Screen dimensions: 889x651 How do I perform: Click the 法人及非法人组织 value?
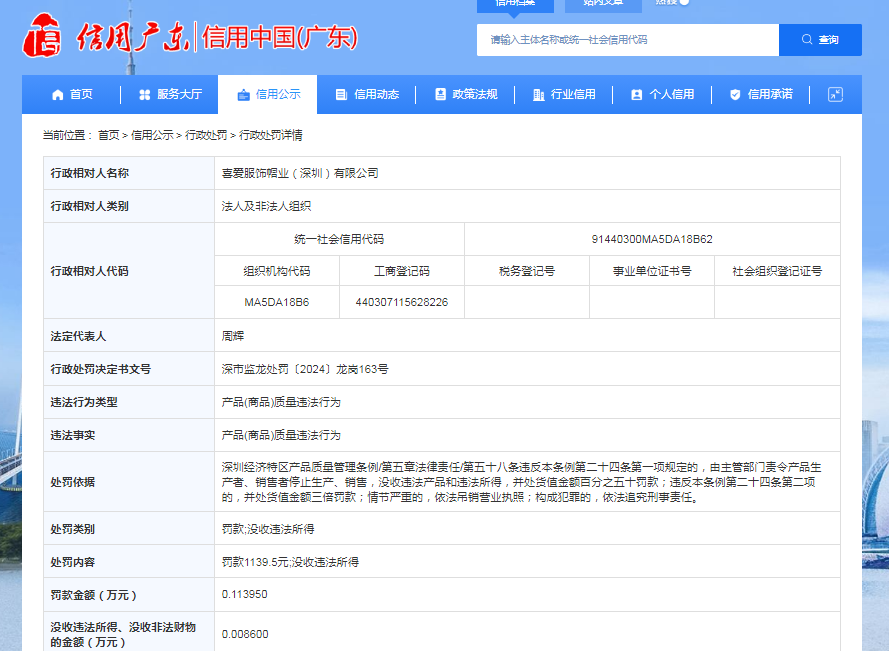[x=266, y=206]
